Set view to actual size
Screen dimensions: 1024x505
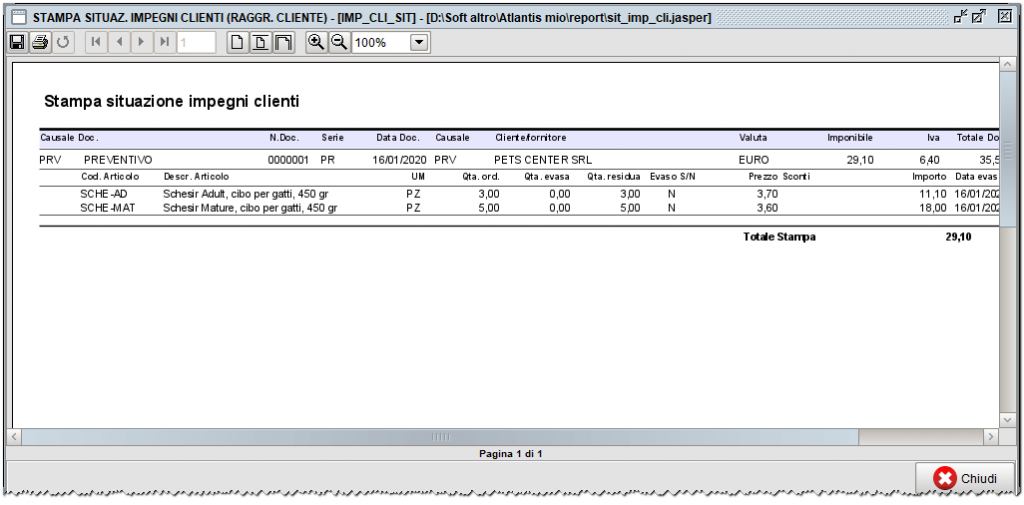pyautogui.click(x=237, y=42)
